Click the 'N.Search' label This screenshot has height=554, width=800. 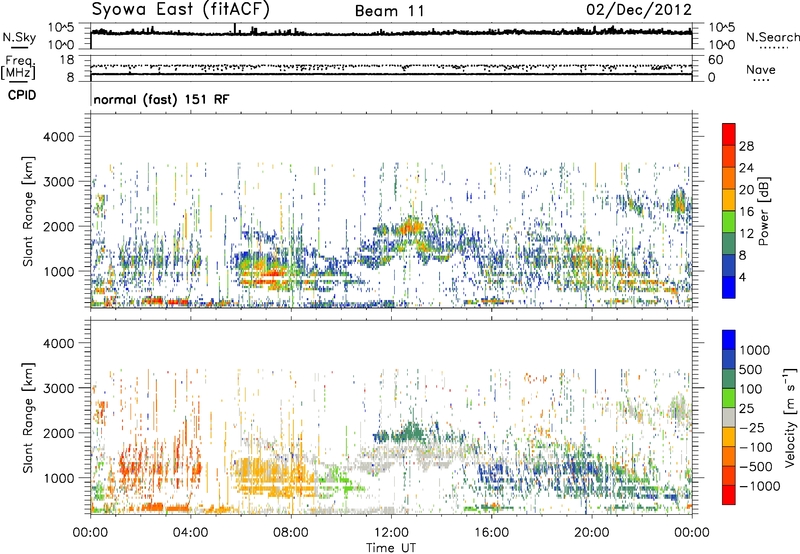(772, 37)
